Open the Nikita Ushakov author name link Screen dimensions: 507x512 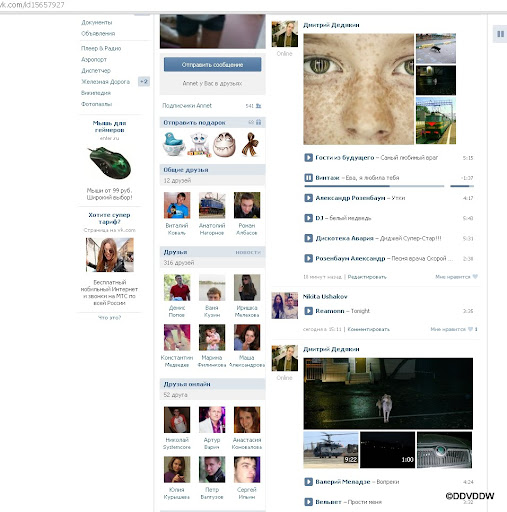click(x=325, y=296)
